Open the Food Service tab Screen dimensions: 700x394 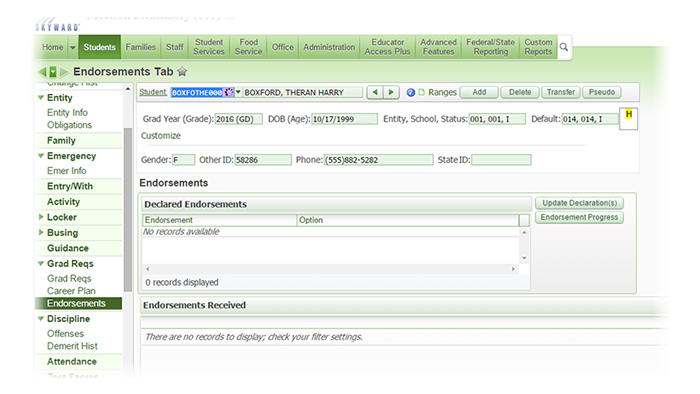coord(248,47)
